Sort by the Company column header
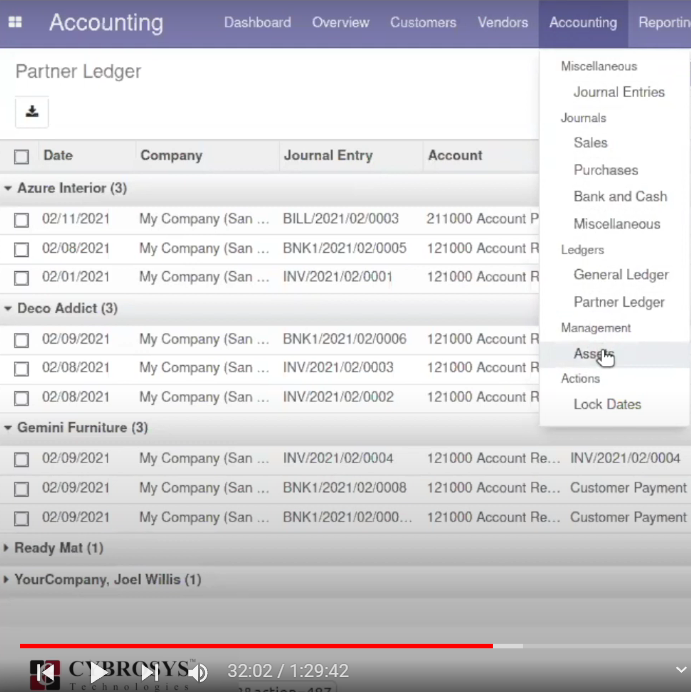 point(171,155)
